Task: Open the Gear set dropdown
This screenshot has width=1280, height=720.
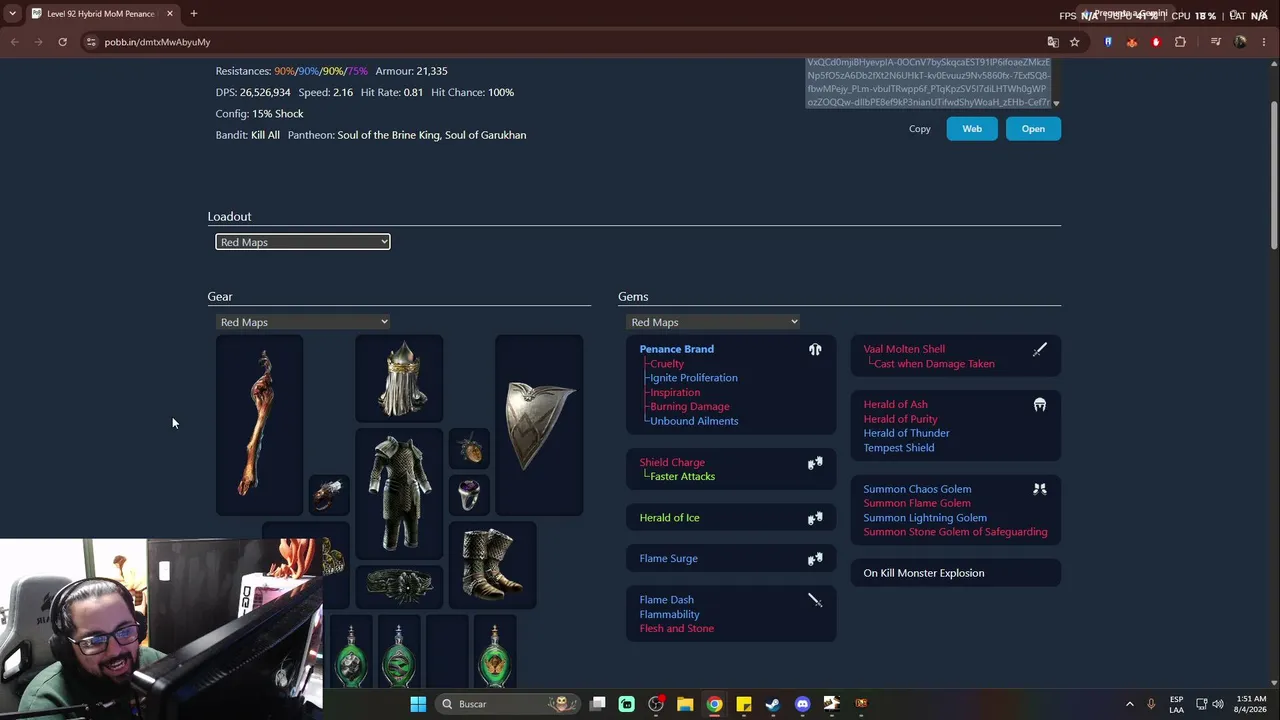Action: 303,322
